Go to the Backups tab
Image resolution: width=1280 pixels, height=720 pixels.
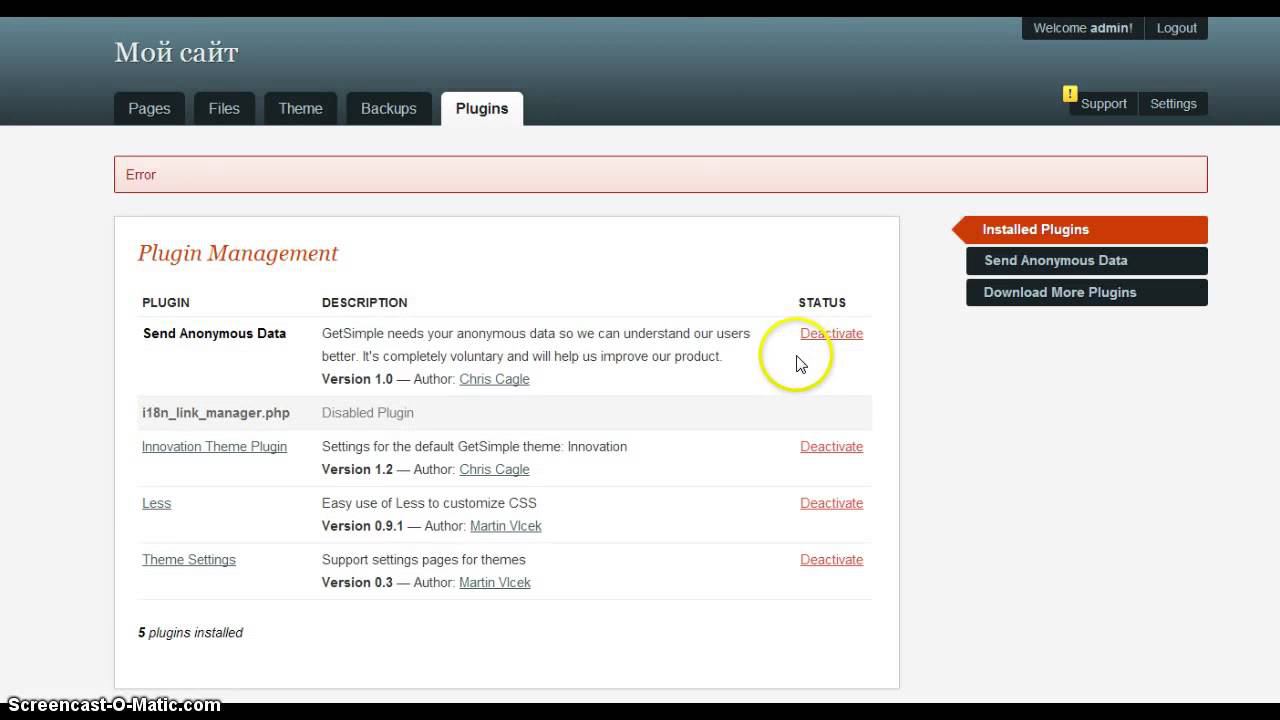[x=388, y=108]
